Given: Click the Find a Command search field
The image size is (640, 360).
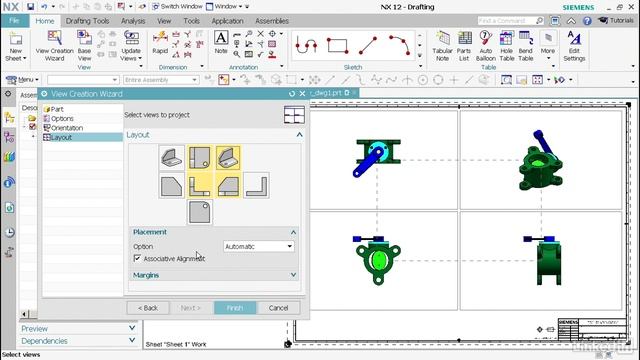Looking at the screenshot, I should pyautogui.click(x=511, y=20).
